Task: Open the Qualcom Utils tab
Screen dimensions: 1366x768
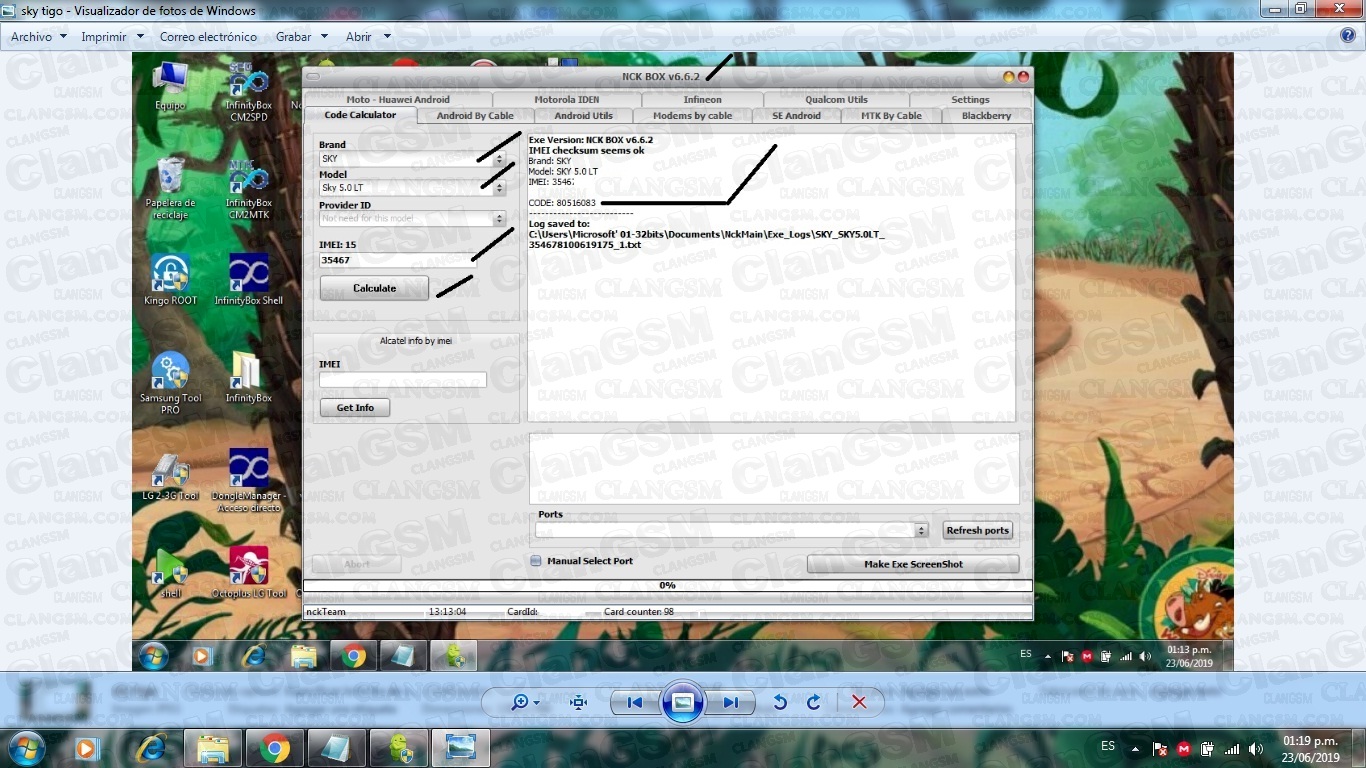Action: (837, 100)
